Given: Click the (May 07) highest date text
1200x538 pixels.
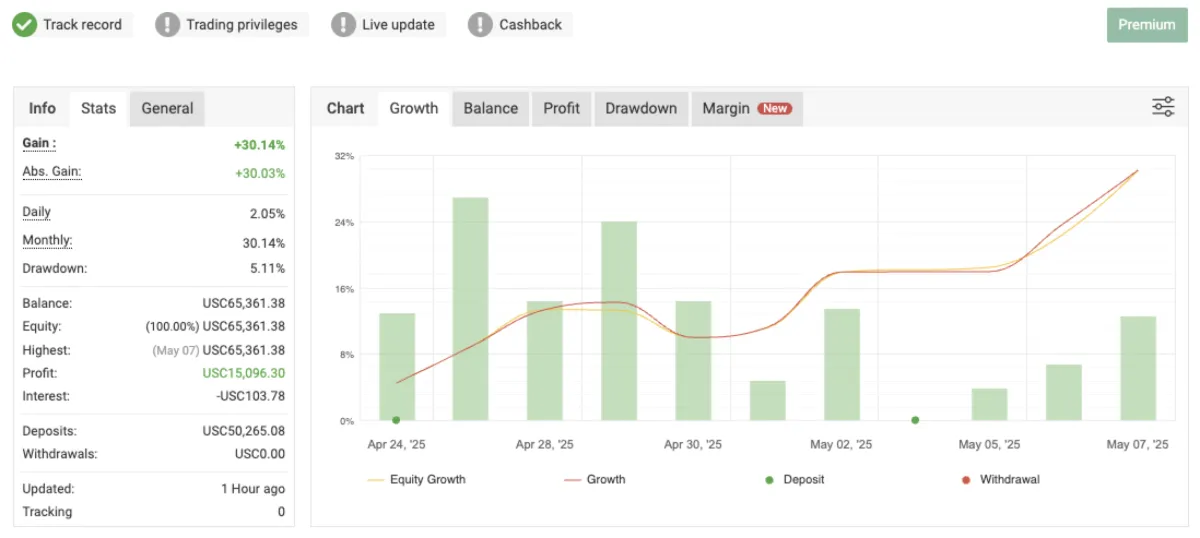Looking at the screenshot, I should [x=175, y=350].
